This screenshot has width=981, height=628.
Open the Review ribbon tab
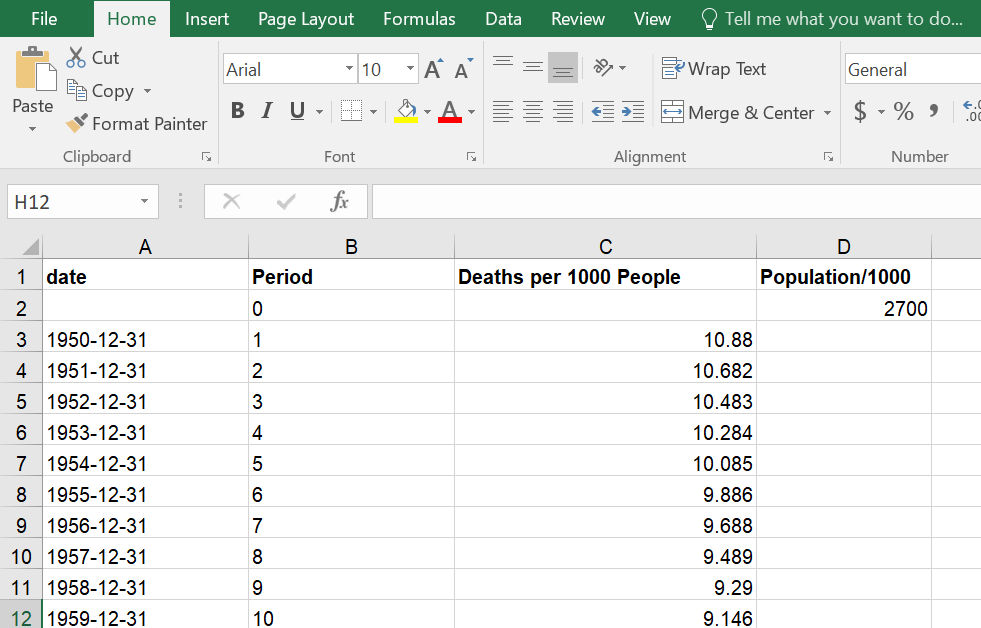point(577,18)
